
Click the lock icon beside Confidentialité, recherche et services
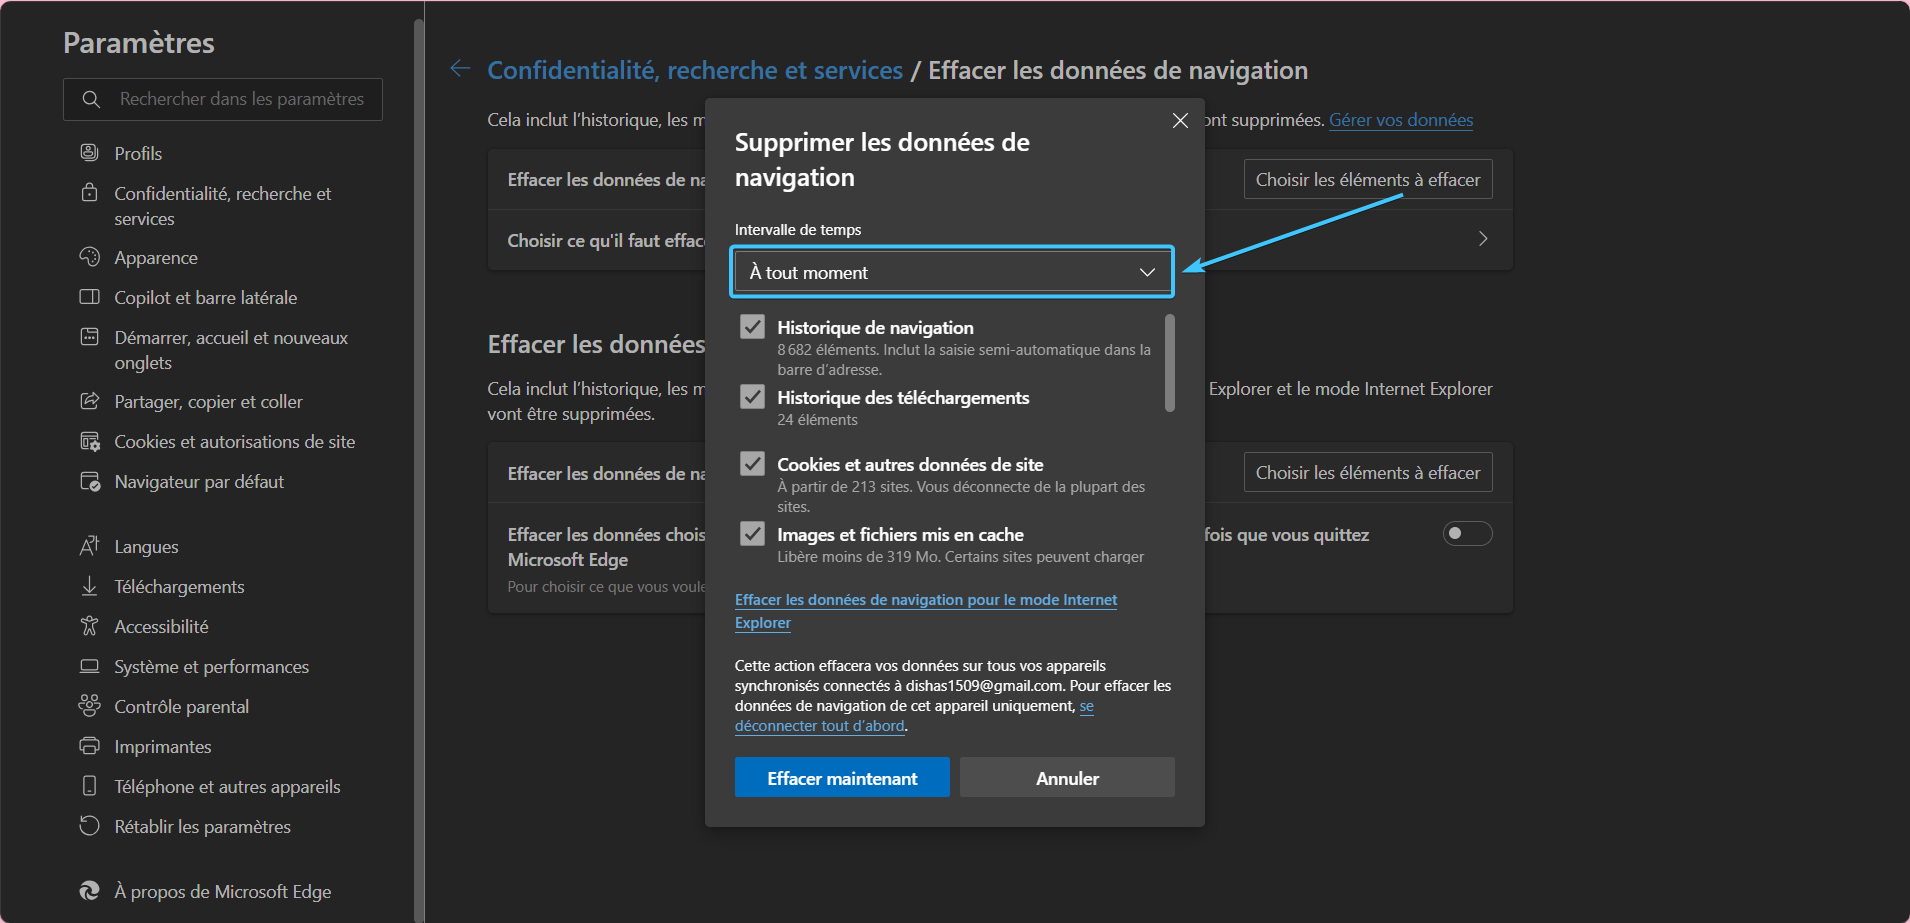[x=89, y=192]
